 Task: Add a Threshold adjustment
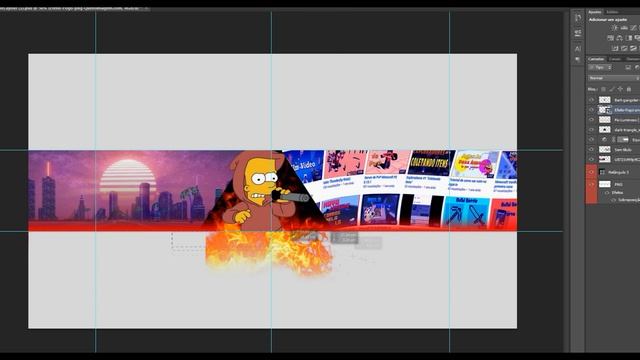633,48
